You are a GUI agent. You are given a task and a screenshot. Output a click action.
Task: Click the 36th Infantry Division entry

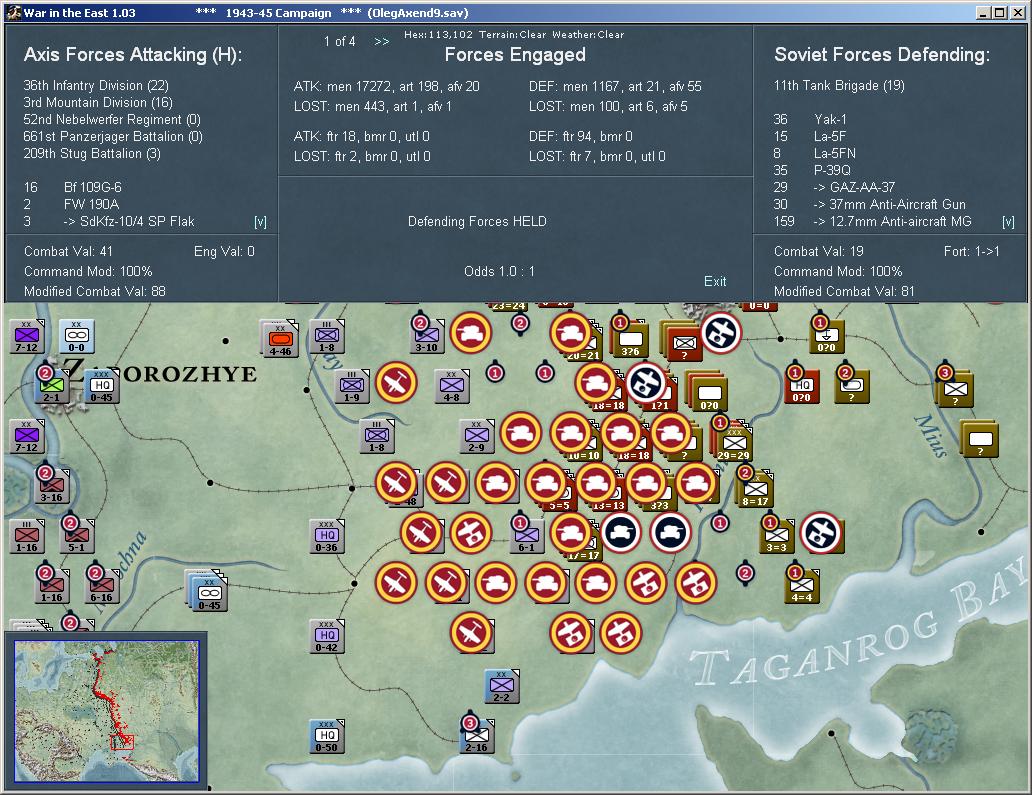point(96,86)
